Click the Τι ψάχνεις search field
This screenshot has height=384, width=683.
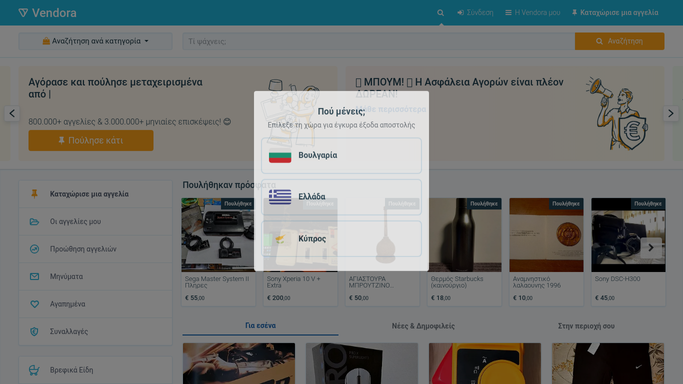coord(379,41)
